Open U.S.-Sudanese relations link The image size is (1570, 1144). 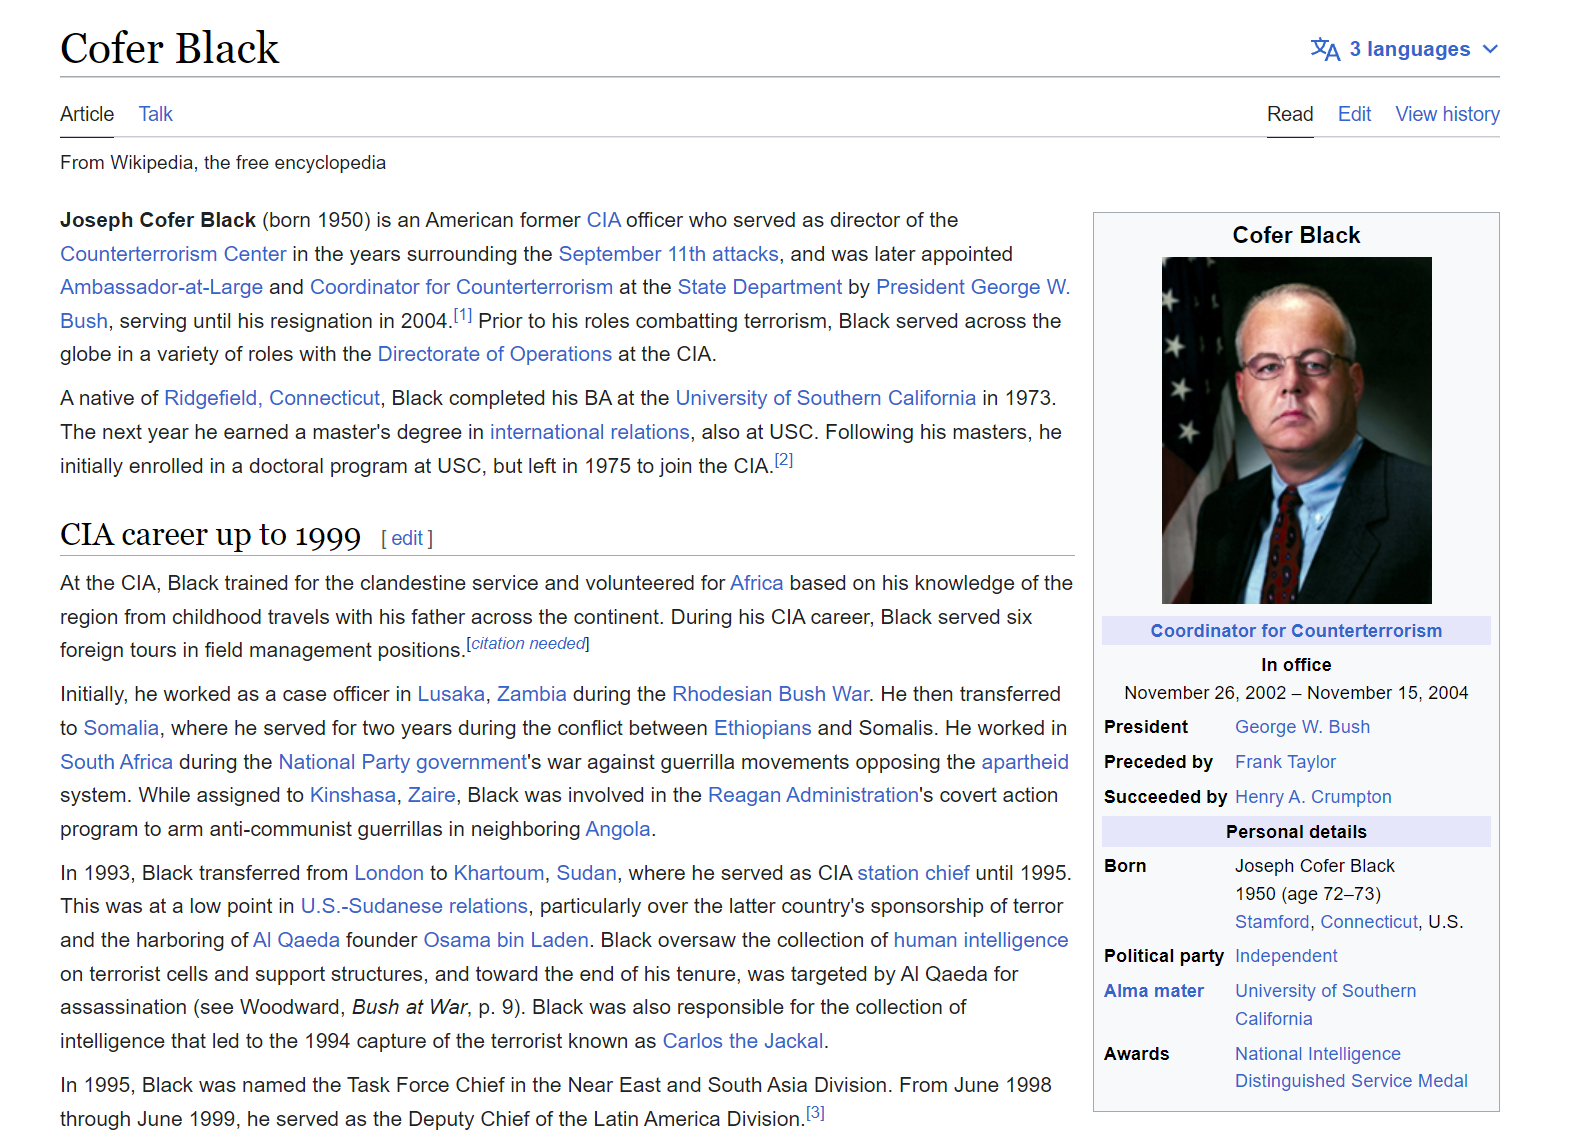point(414,906)
